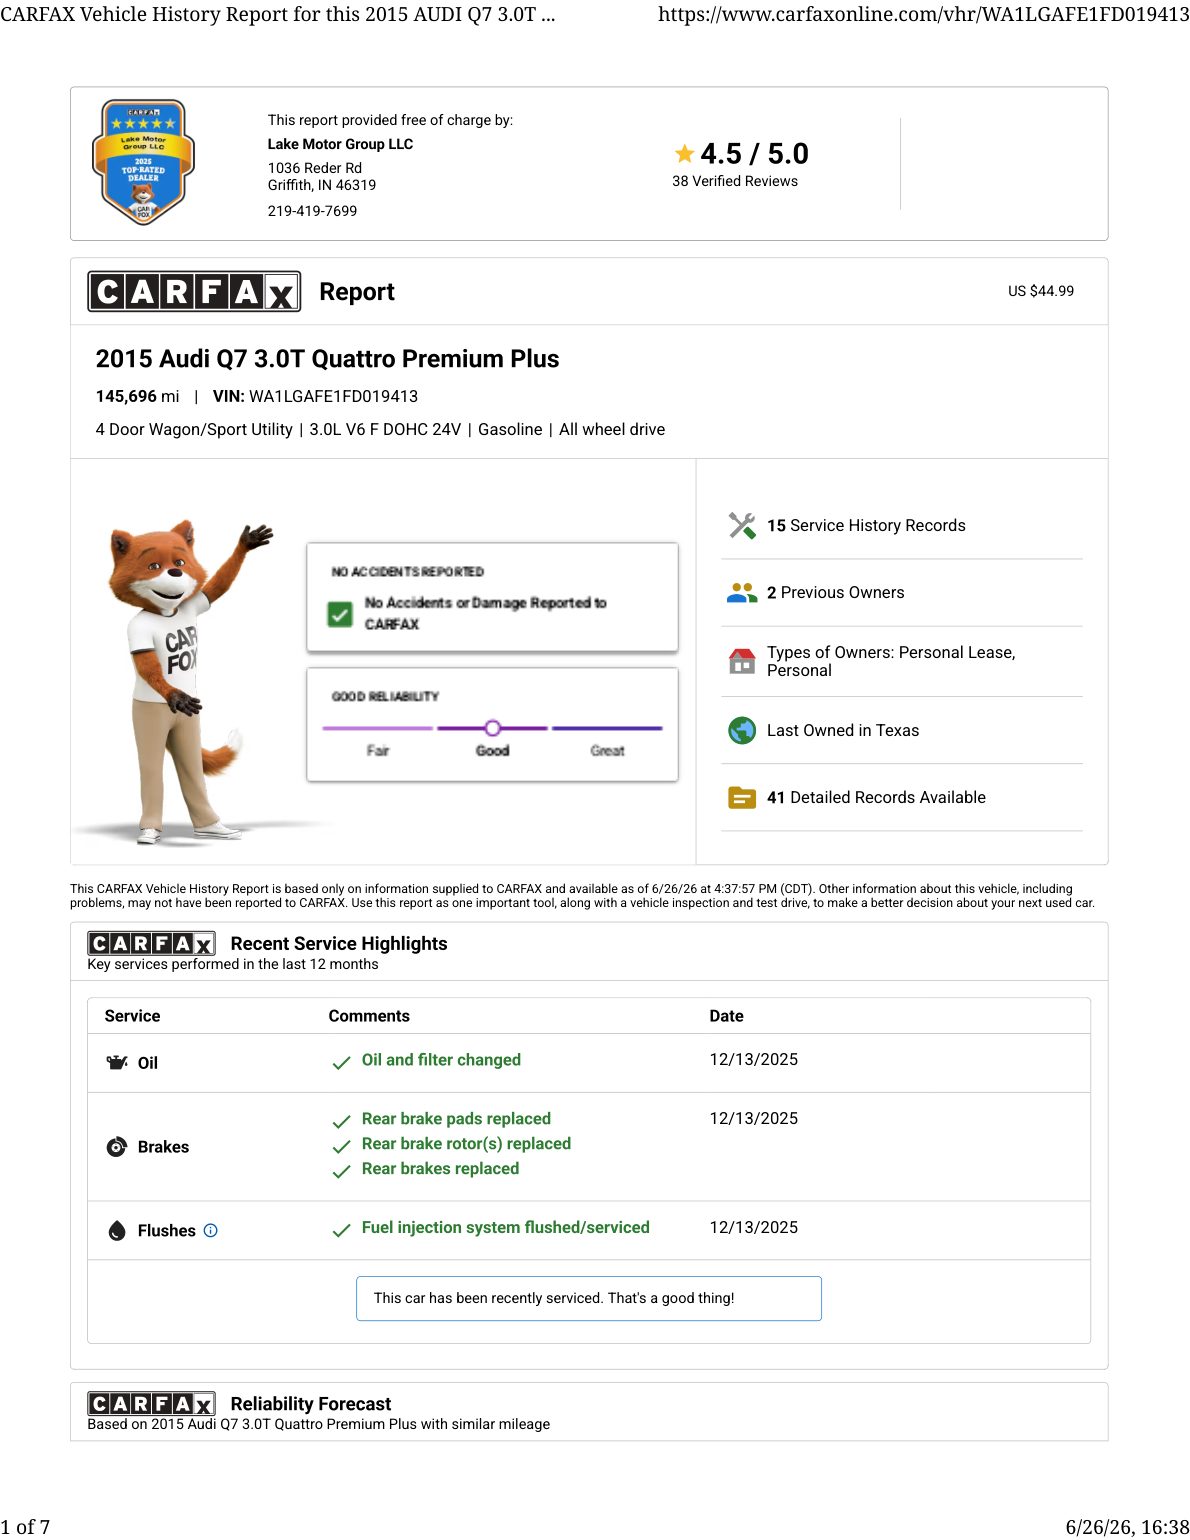Open the Flushes info icon
Viewport: 1190px width, 1540px height.
[210, 1231]
